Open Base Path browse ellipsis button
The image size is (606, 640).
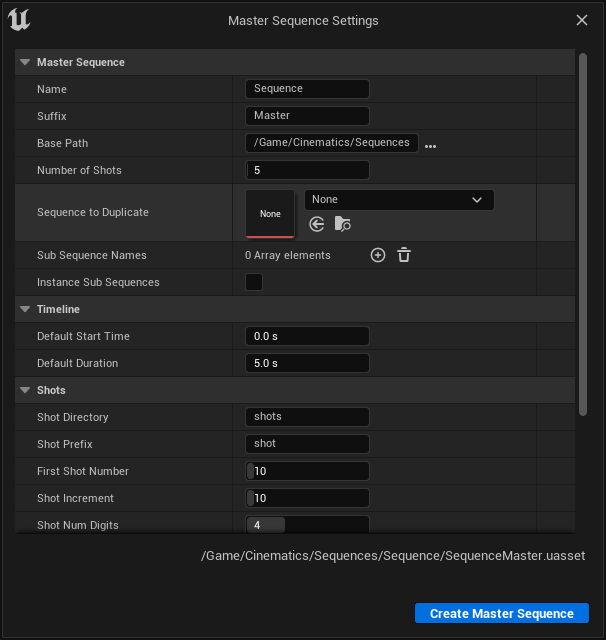click(x=431, y=146)
